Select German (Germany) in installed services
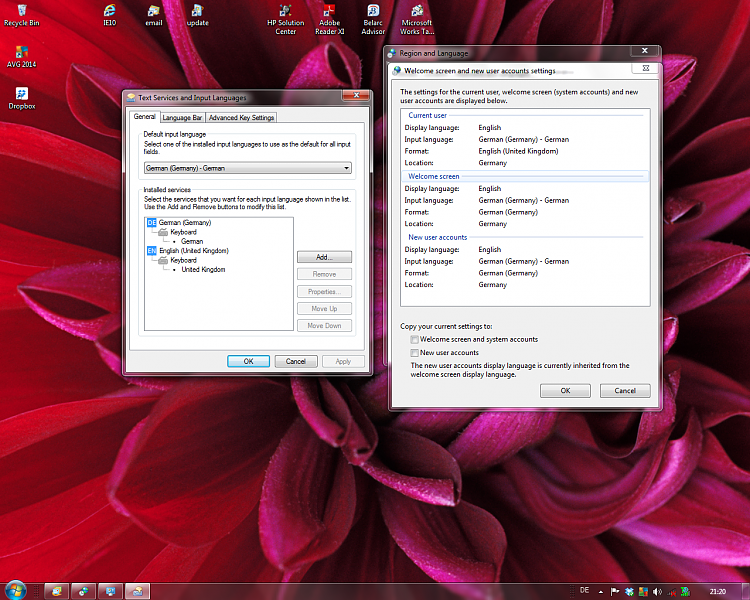This screenshot has height=600, width=750. click(x=185, y=222)
